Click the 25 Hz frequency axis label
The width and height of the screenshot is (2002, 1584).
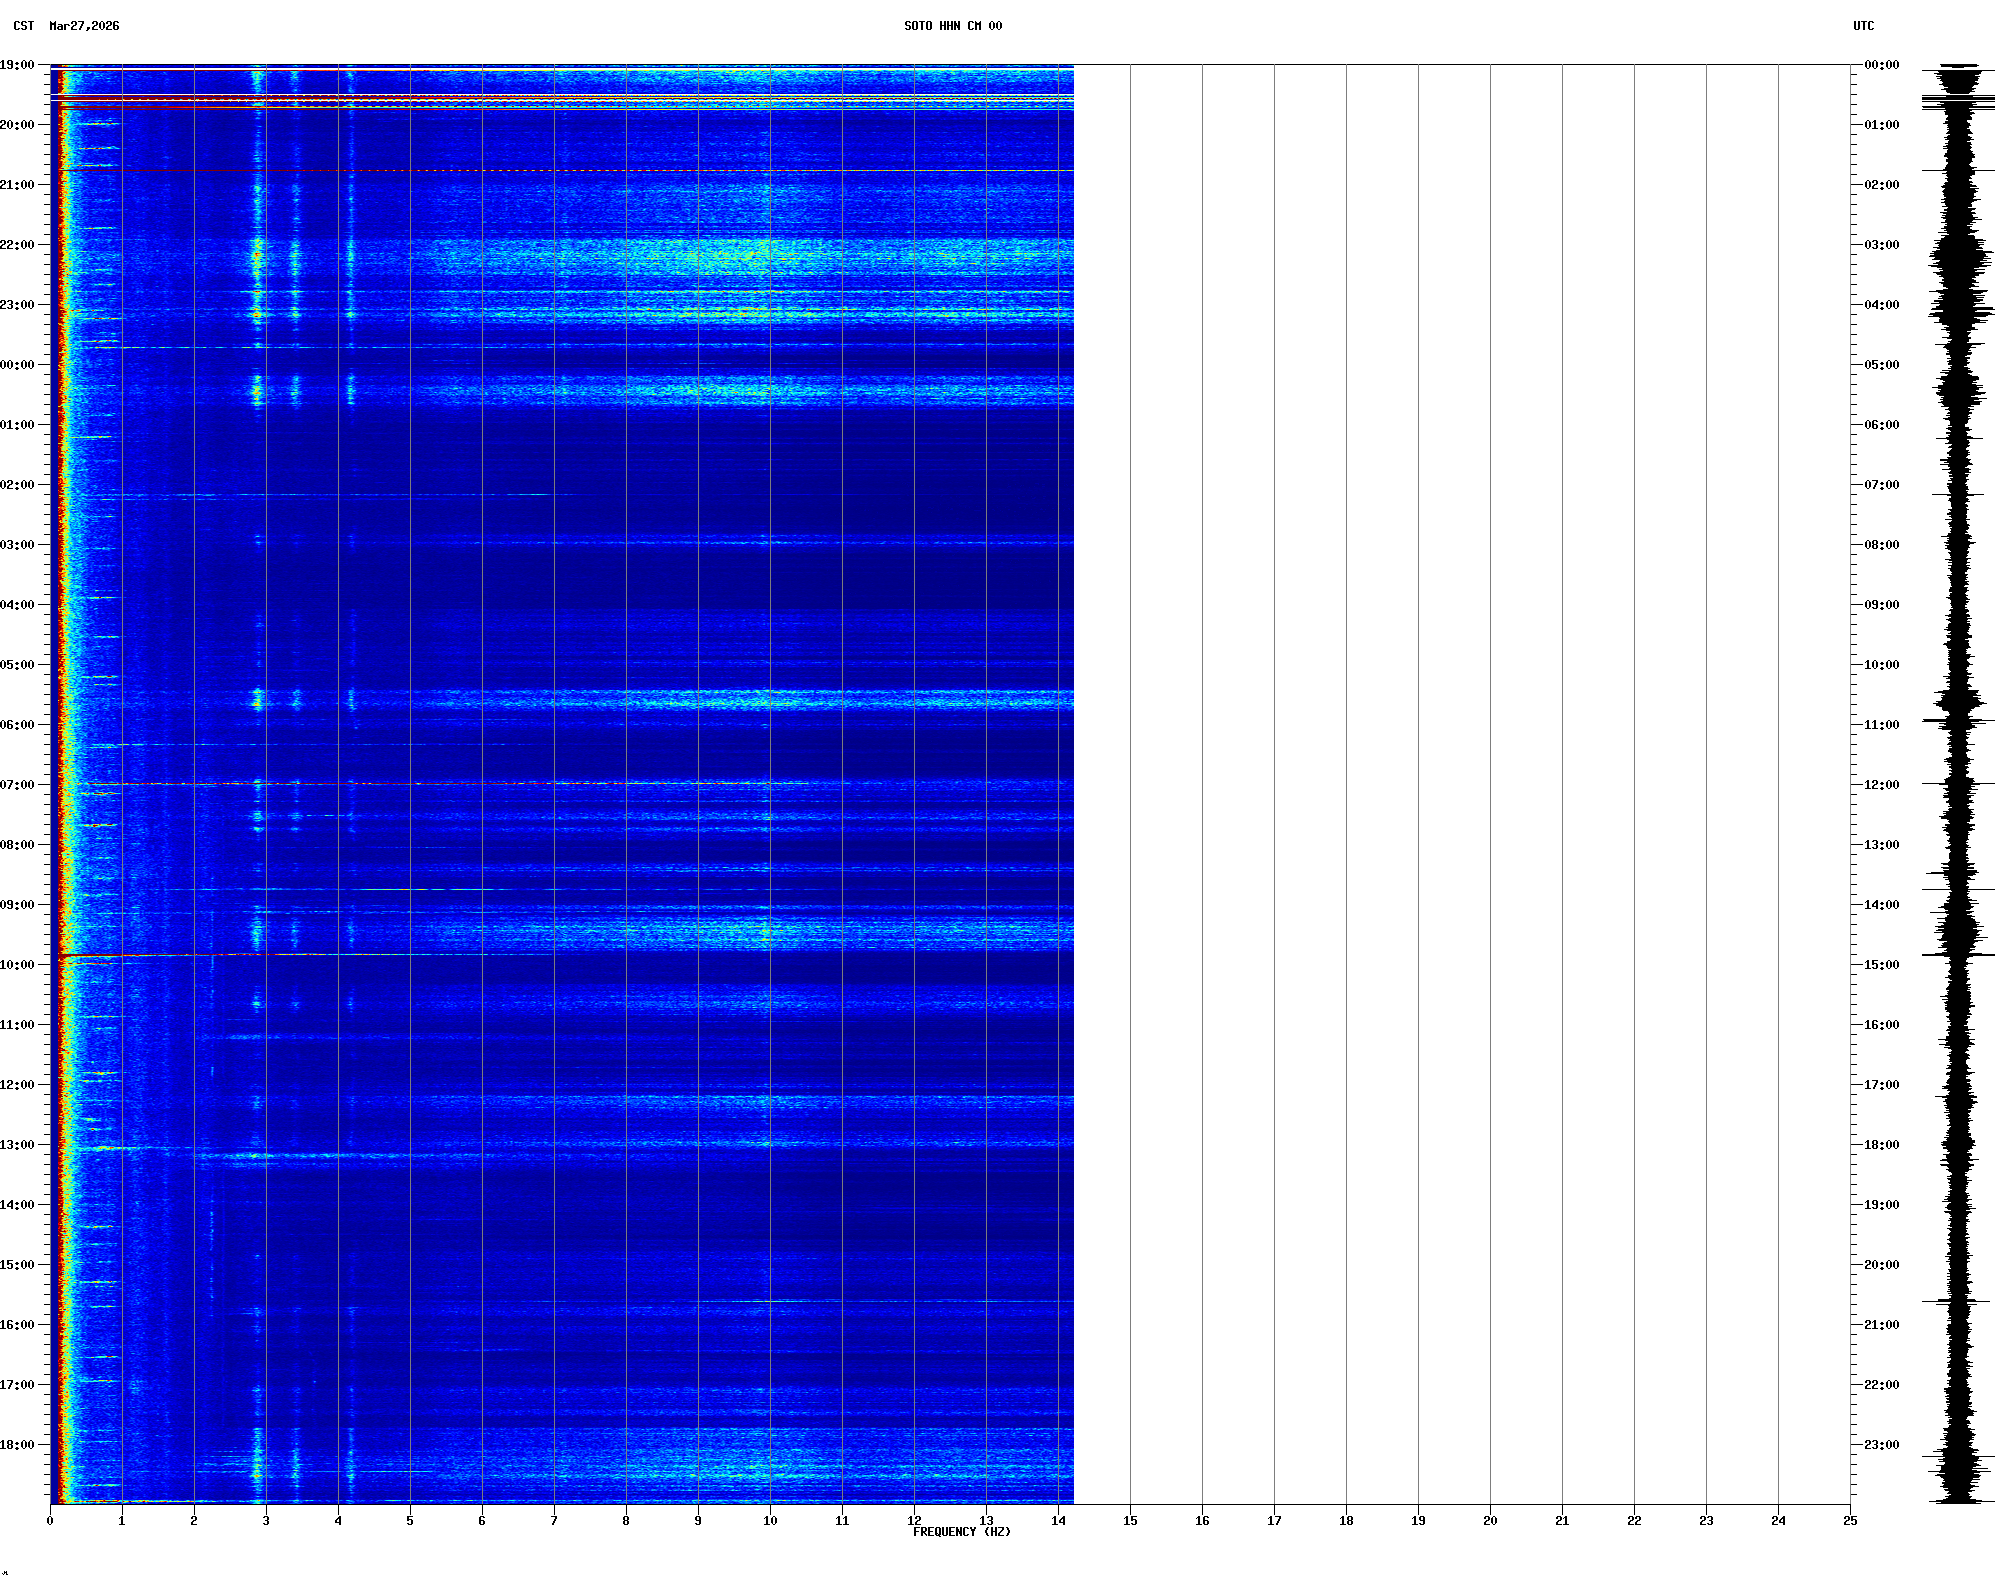point(1850,1521)
